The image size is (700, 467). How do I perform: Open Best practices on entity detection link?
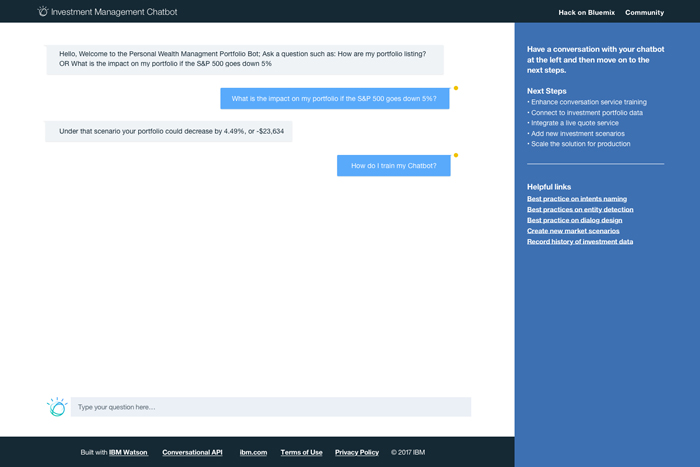tap(580, 209)
